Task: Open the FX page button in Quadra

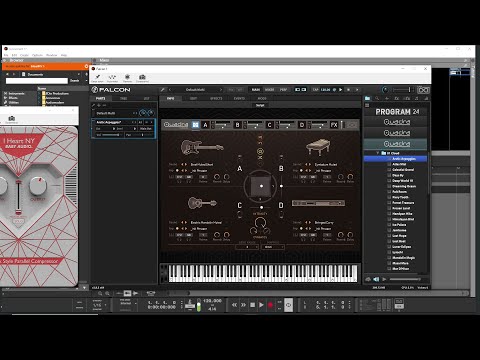Action: [x=334, y=125]
